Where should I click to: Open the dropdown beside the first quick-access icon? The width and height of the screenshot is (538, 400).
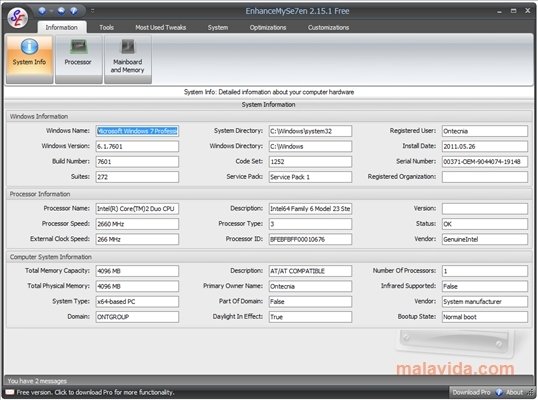[x=51, y=11]
